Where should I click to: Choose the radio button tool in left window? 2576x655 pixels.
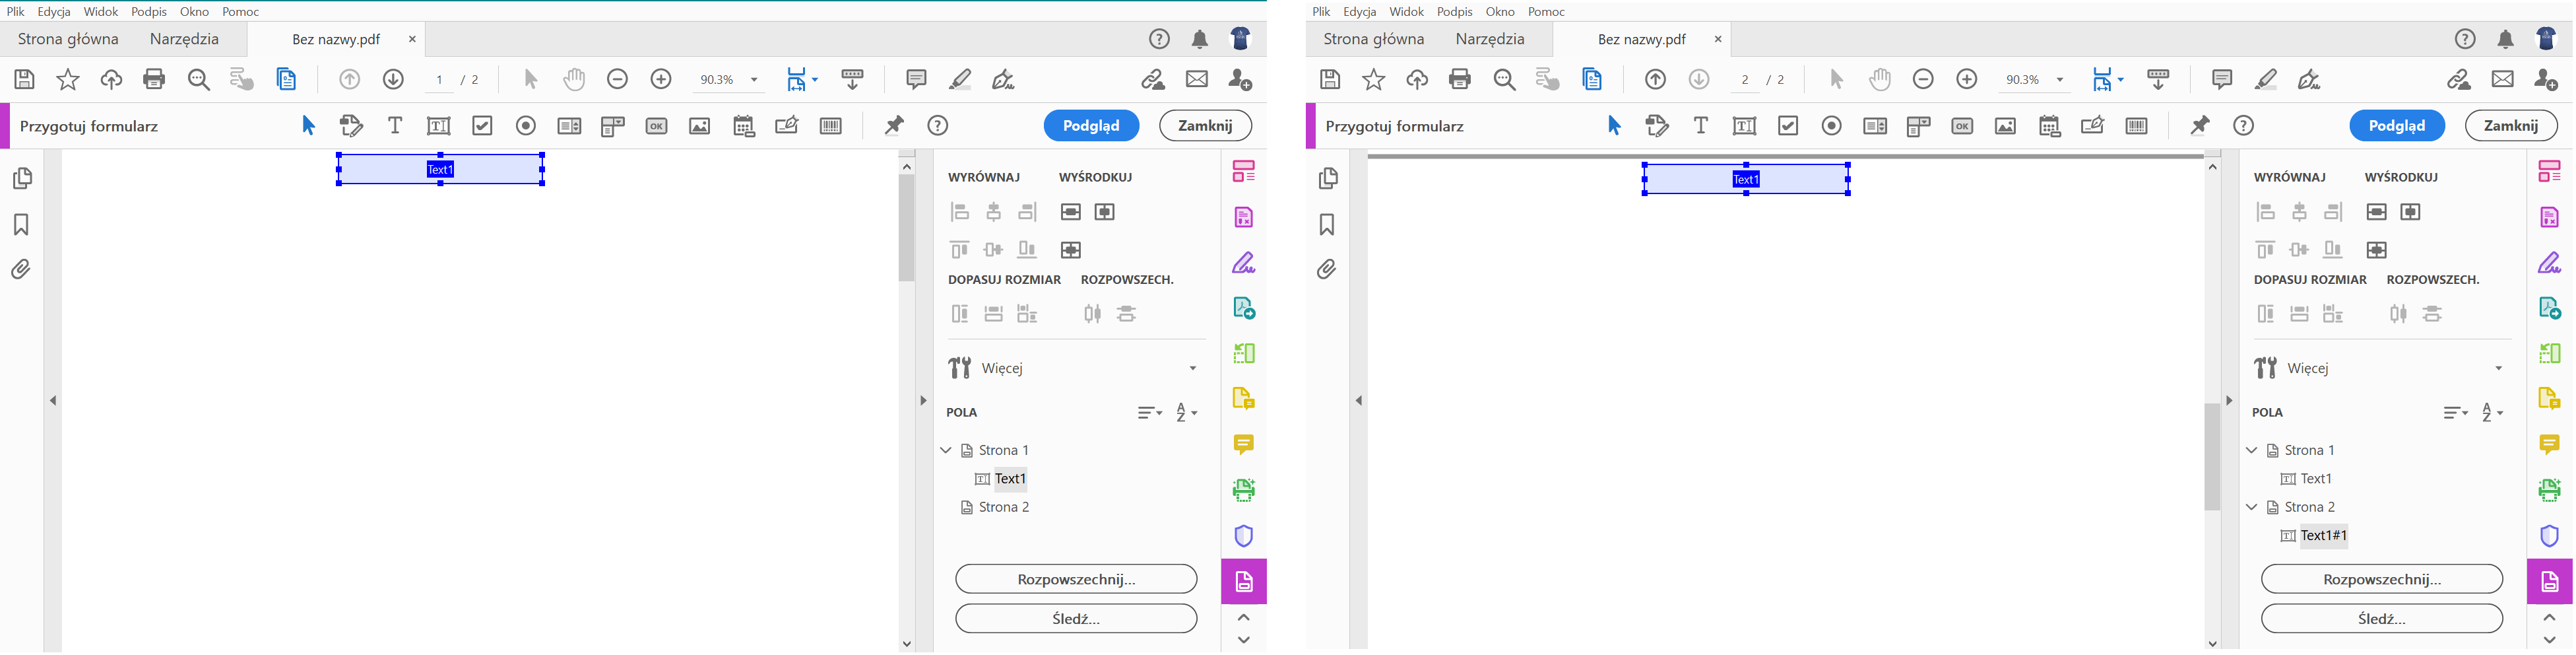click(x=526, y=126)
